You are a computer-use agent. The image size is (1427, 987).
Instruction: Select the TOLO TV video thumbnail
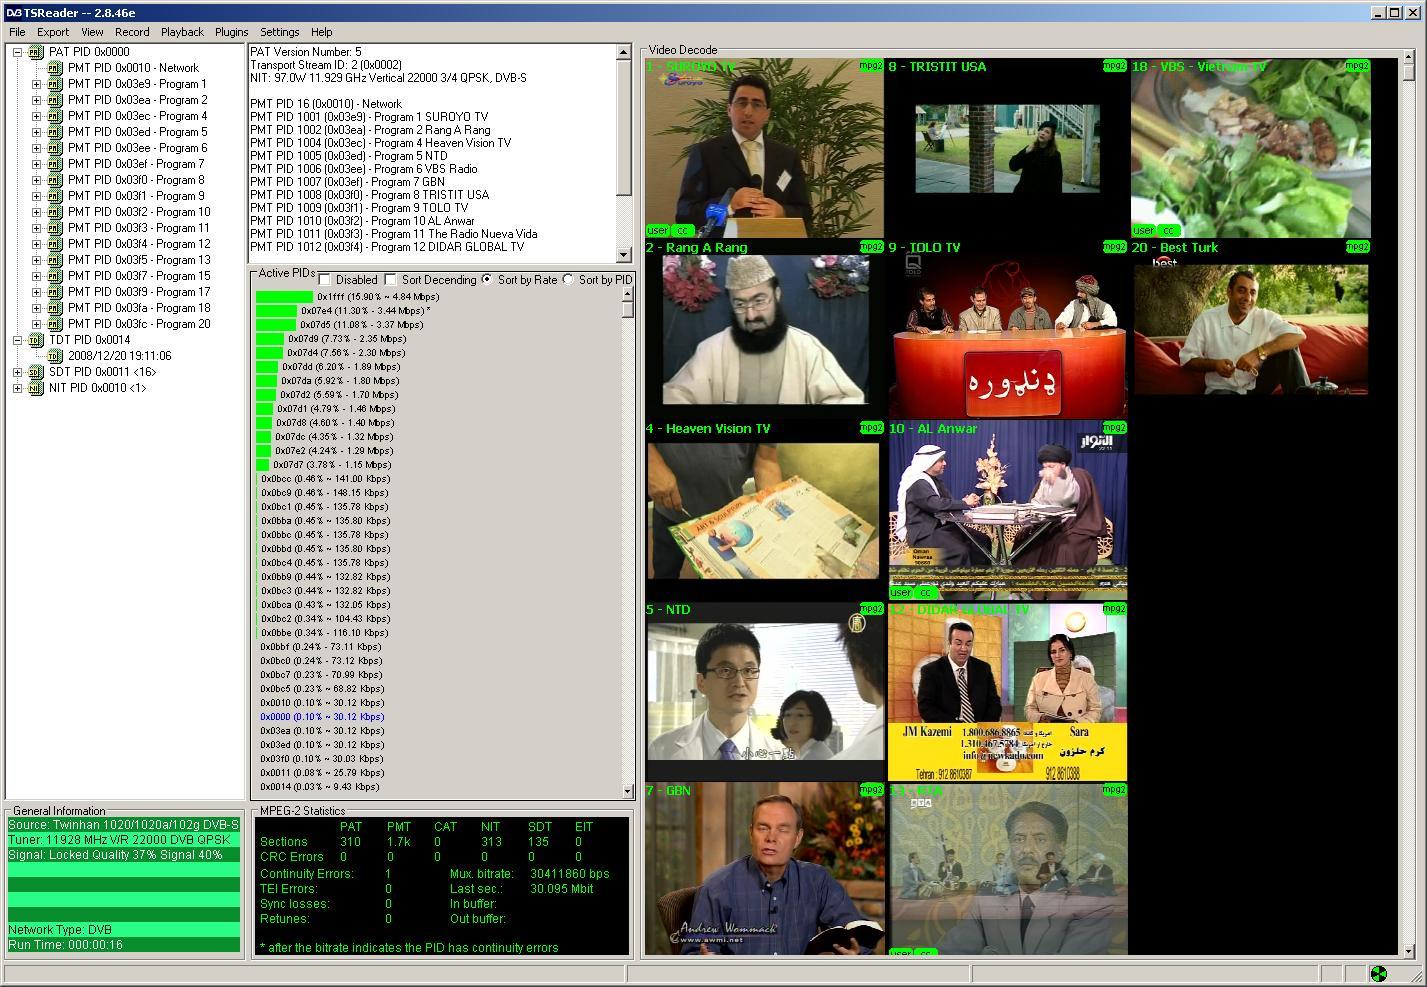[x=1008, y=329]
